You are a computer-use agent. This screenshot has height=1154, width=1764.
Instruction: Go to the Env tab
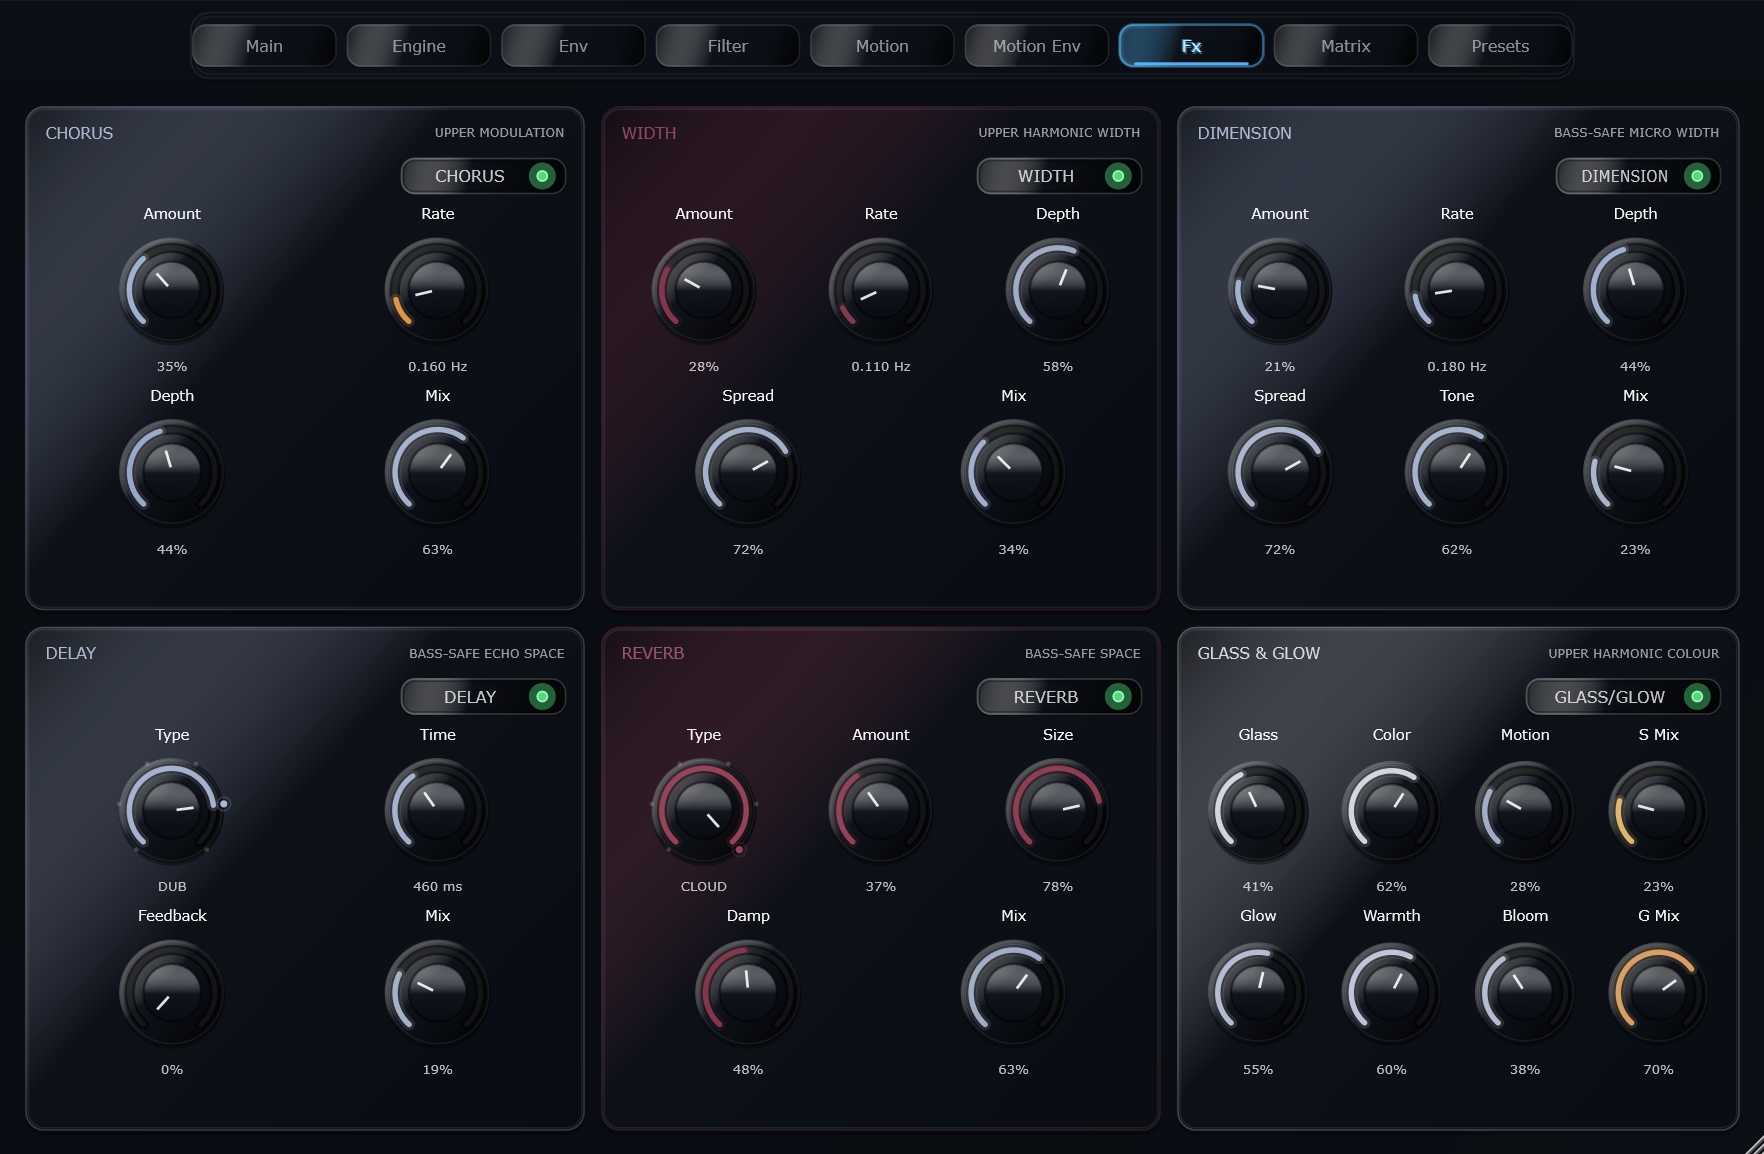(573, 46)
